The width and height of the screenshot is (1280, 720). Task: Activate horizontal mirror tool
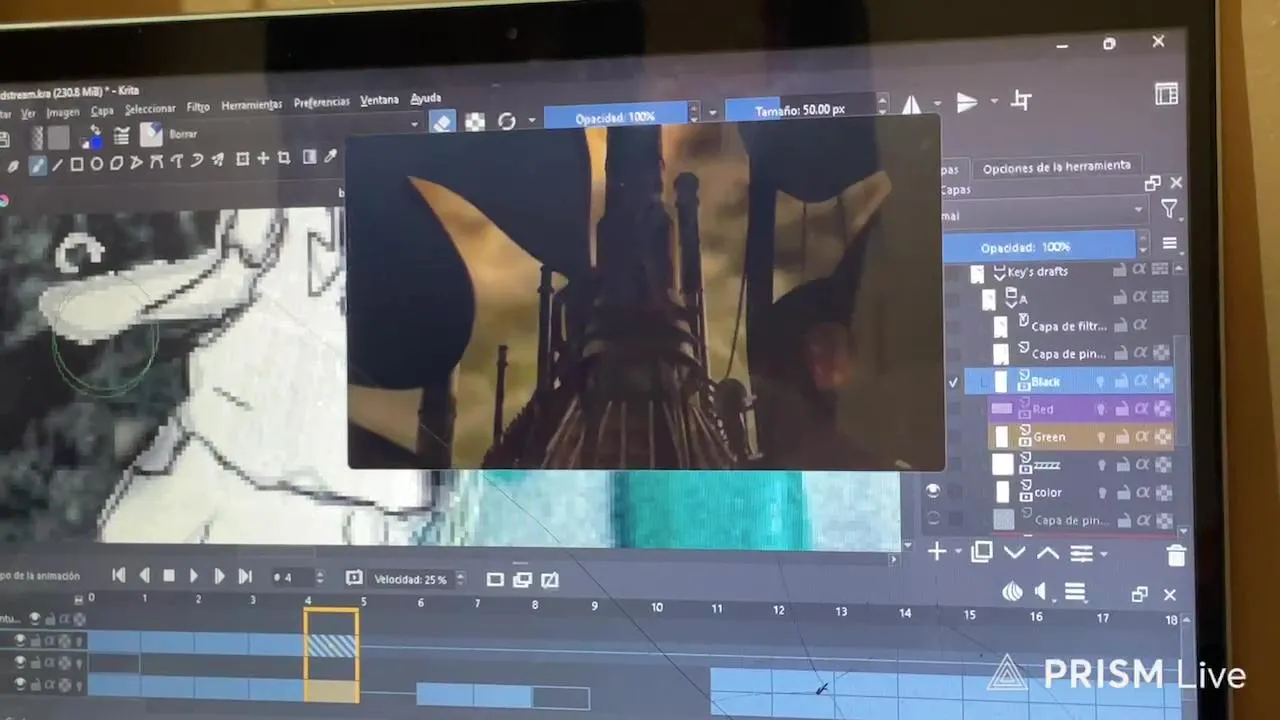[x=912, y=105]
